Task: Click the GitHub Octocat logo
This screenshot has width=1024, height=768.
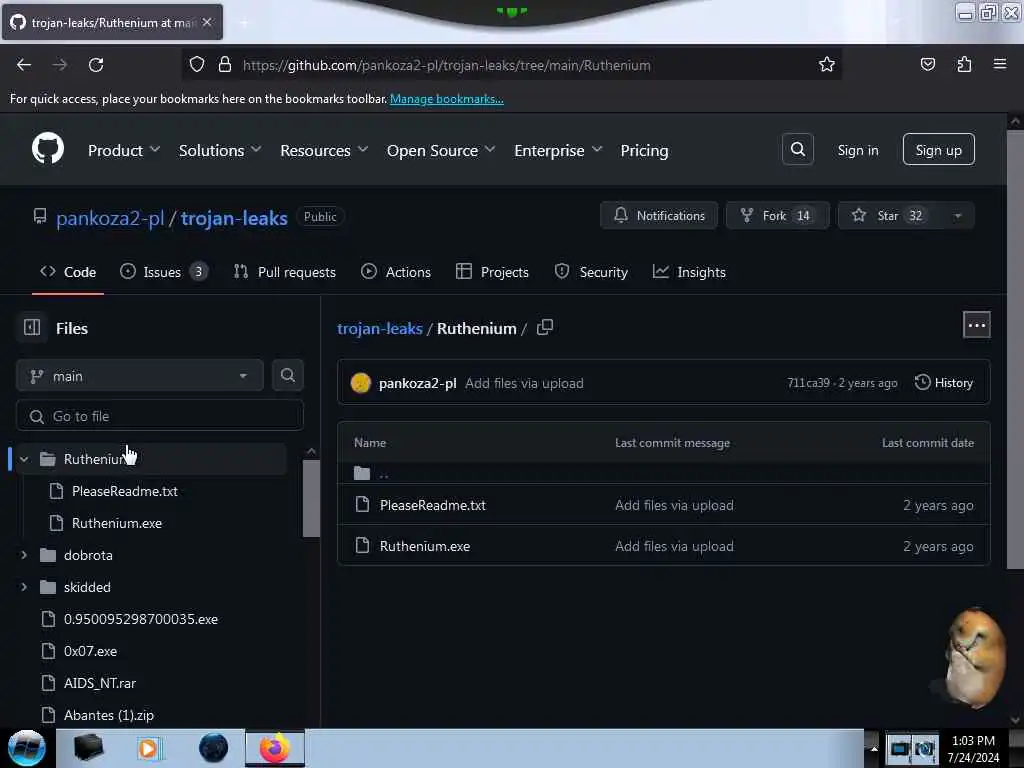Action: click(48, 149)
